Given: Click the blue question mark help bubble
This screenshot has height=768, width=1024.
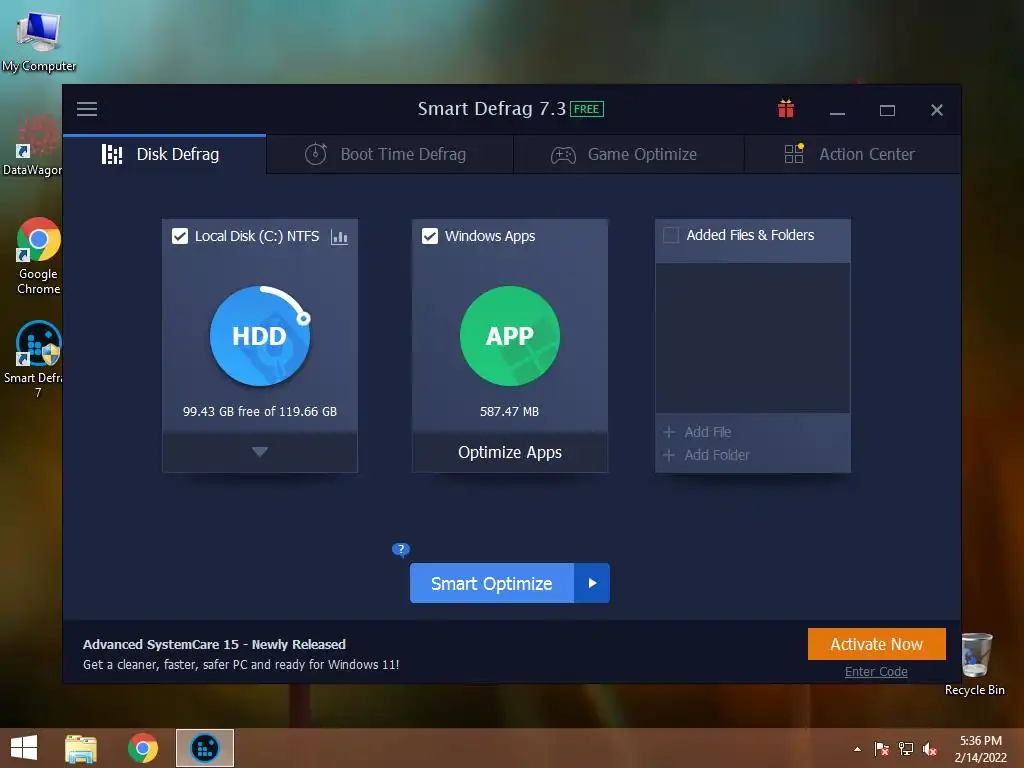Looking at the screenshot, I should (400, 549).
